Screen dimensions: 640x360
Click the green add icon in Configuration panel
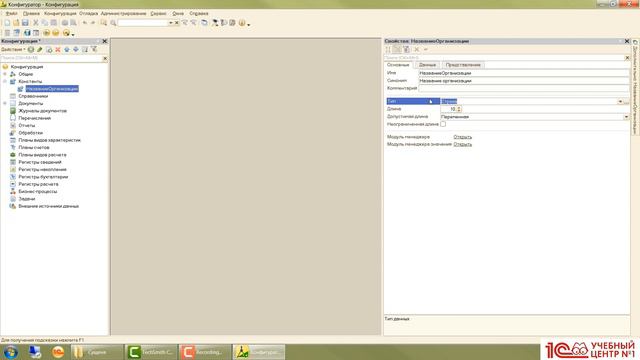(x=31, y=49)
